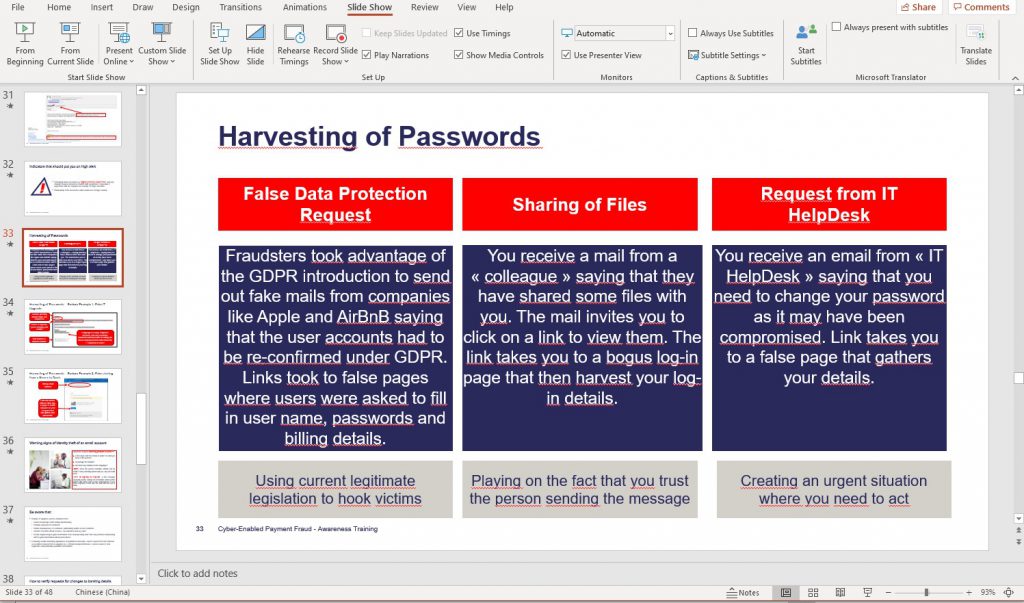Pick slide 37 thumbnail
This screenshot has height=603, width=1024.
coord(72,534)
